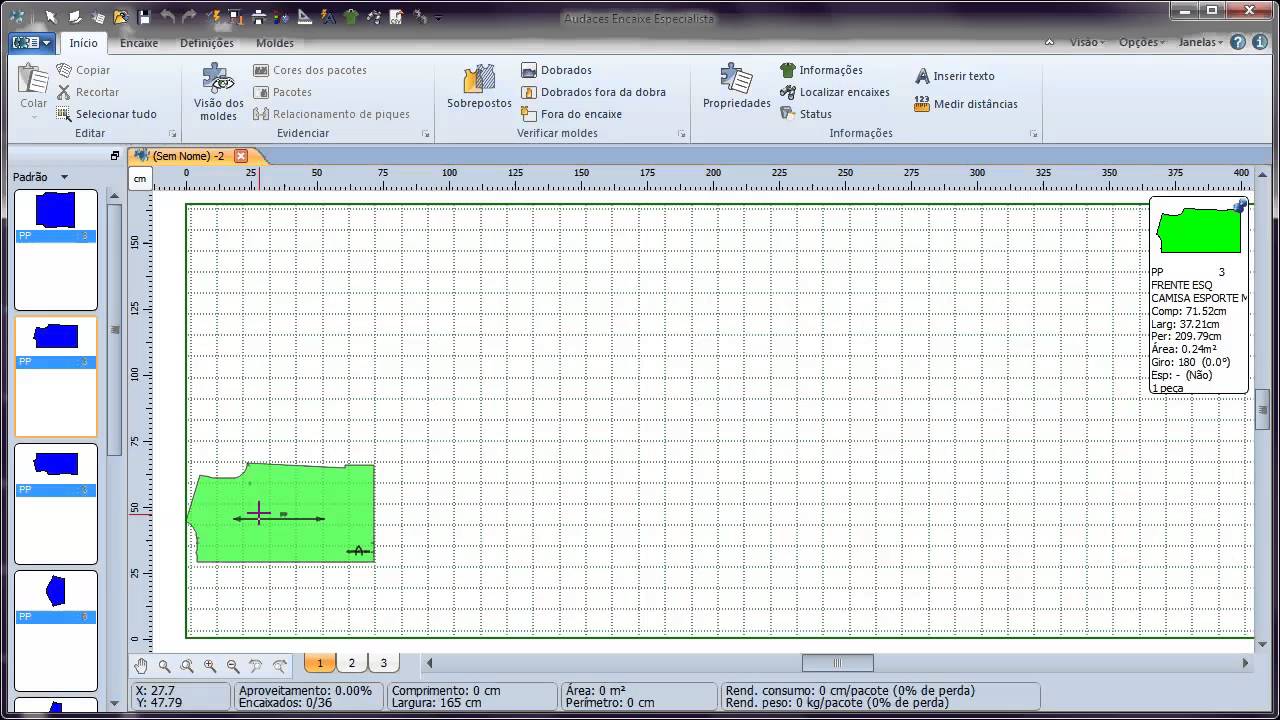Screen dimensions: 1280x720
Task: Click the horizontal scrollbar thumb
Action: coord(838,663)
